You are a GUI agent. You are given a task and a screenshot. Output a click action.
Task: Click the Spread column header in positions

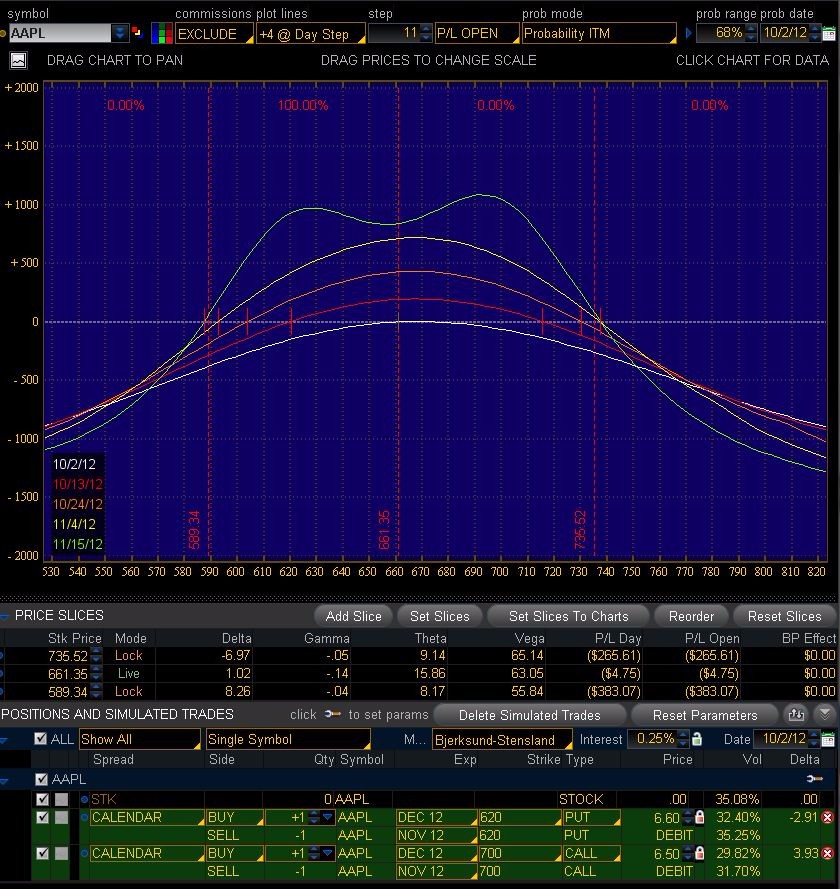click(113, 759)
